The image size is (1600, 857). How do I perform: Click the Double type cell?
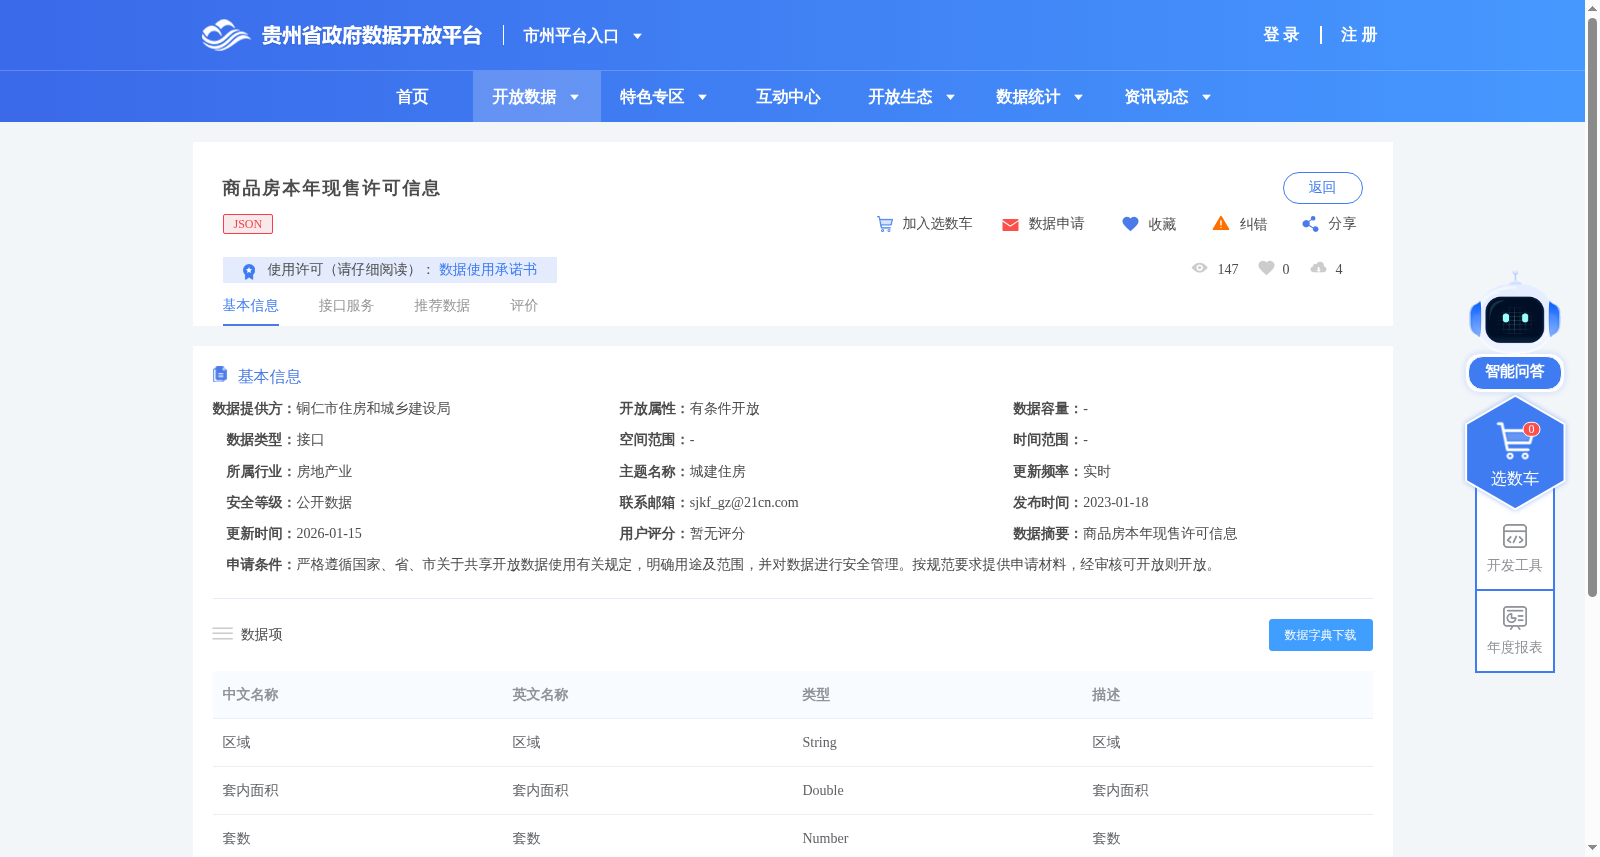(x=823, y=791)
